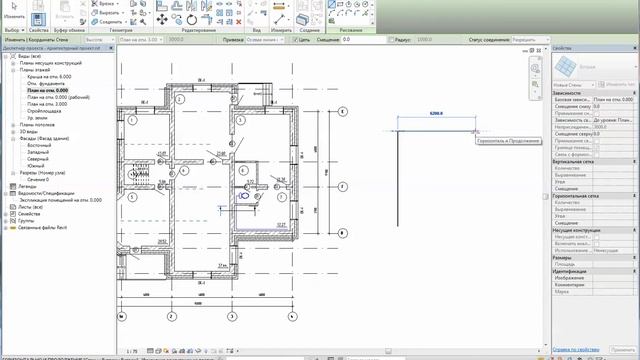
Task: Collapse the Elevations tree node
Action: (13, 138)
